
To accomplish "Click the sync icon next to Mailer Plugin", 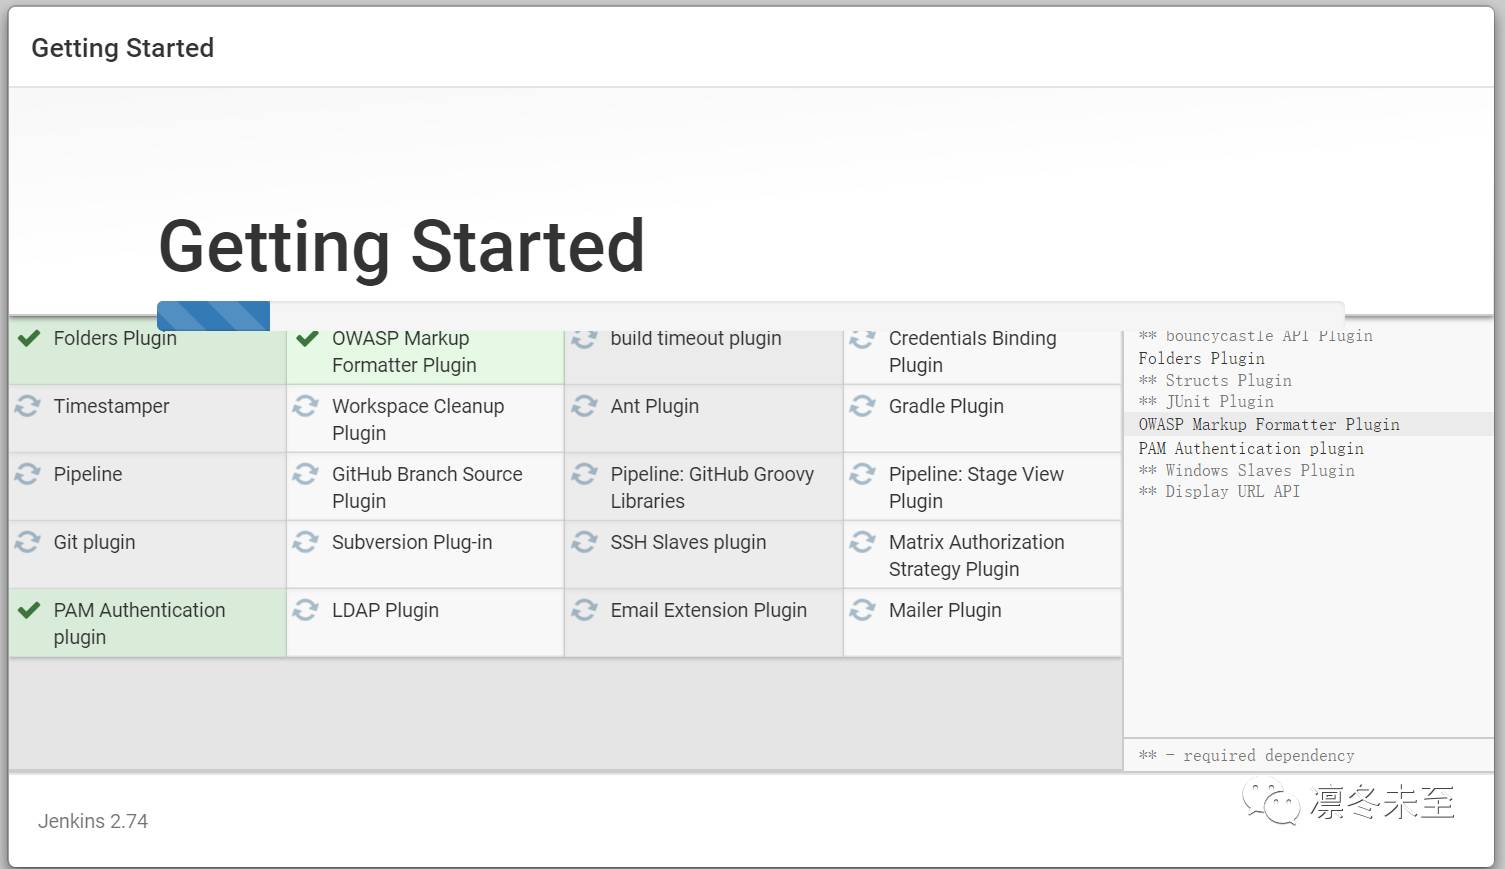I will pyautogui.click(x=862, y=610).
